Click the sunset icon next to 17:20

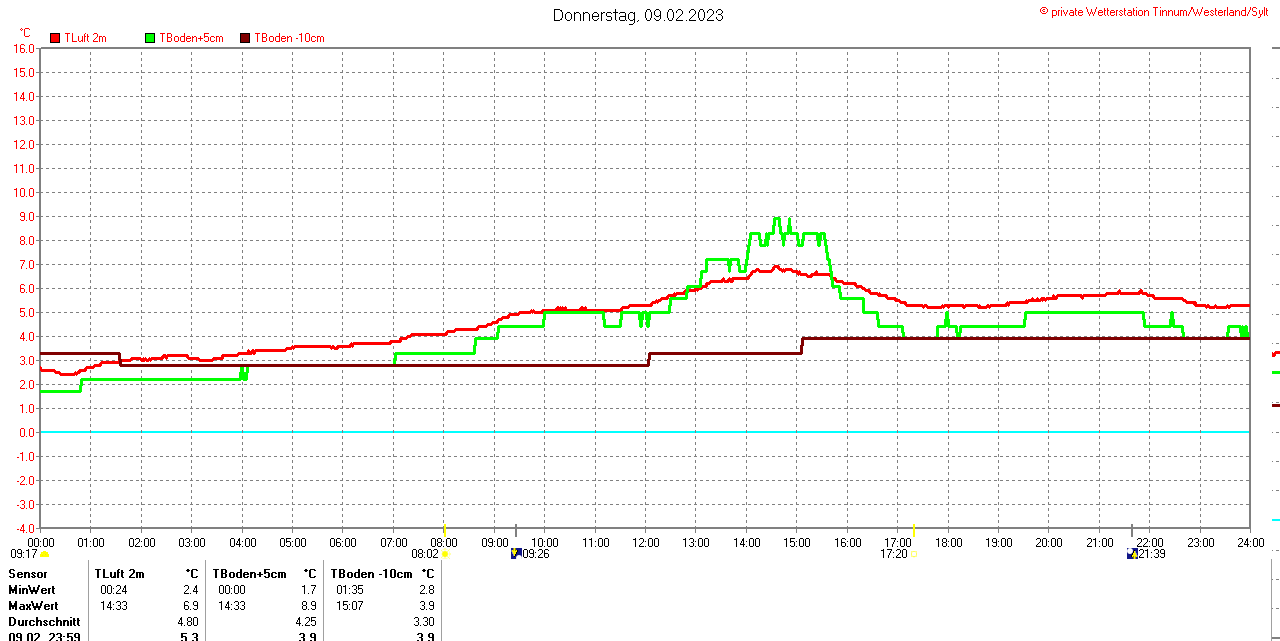[x=914, y=553]
